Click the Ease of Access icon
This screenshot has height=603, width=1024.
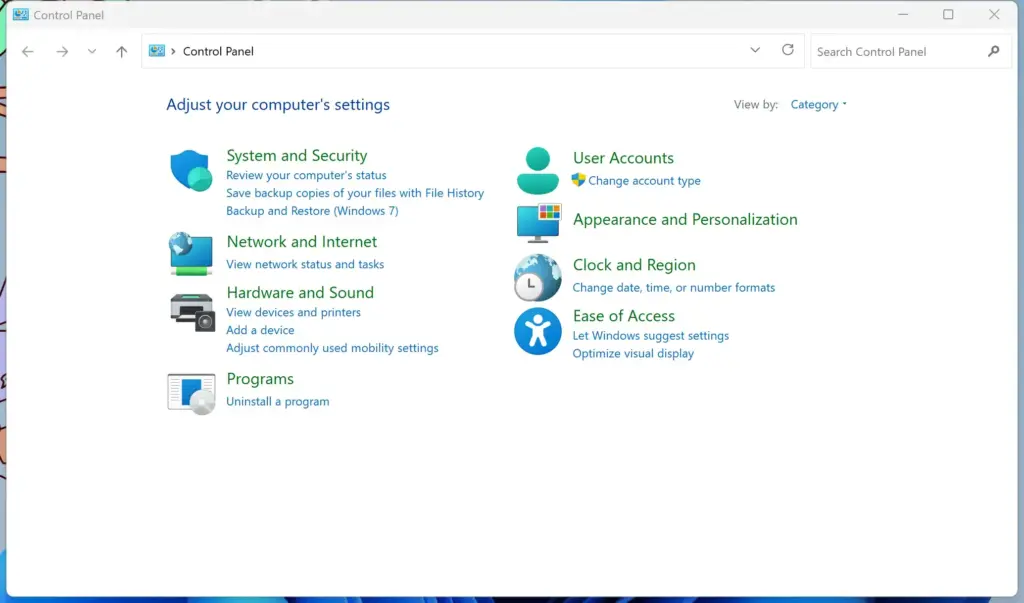(537, 331)
